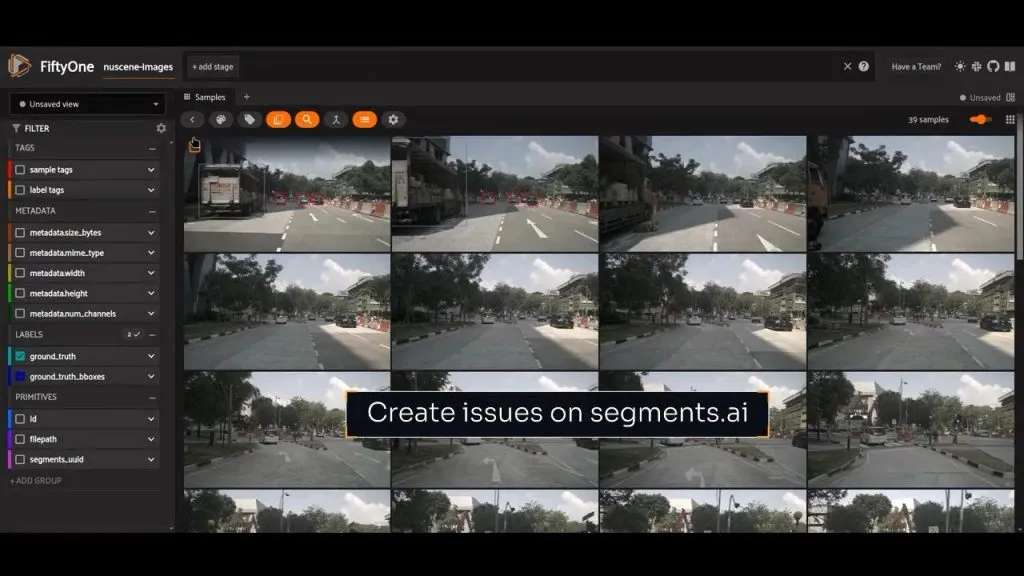Enable metadata.size_bytes checkbox
The image size is (1024, 576).
pyautogui.click(x=20, y=232)
